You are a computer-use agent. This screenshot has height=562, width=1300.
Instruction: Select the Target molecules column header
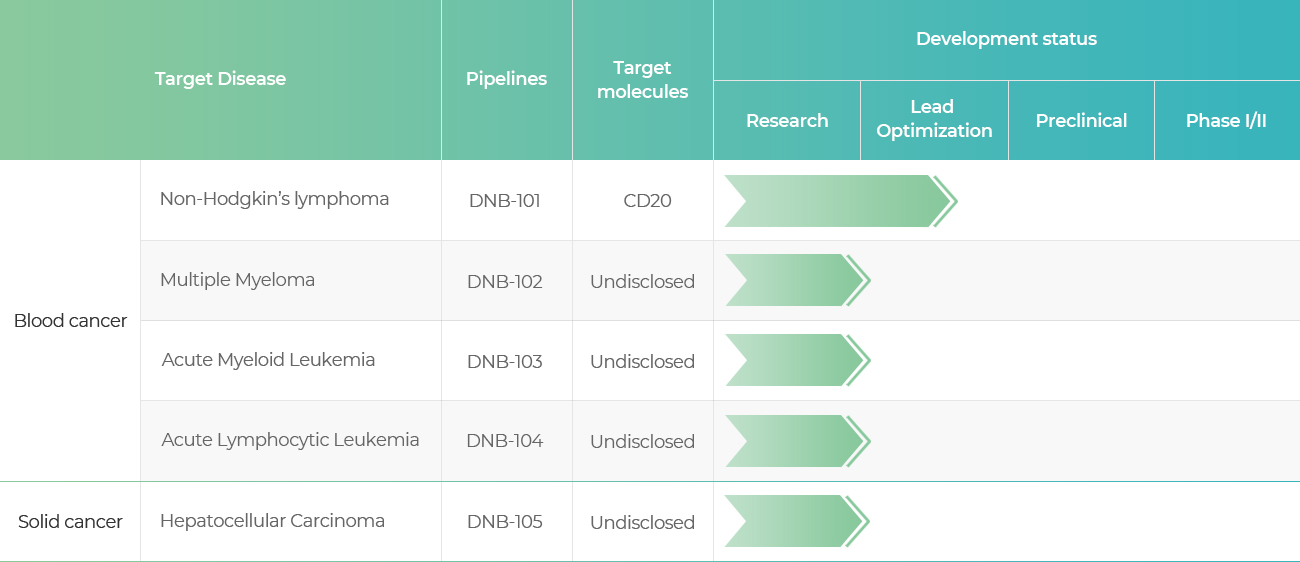click(642, 80)
